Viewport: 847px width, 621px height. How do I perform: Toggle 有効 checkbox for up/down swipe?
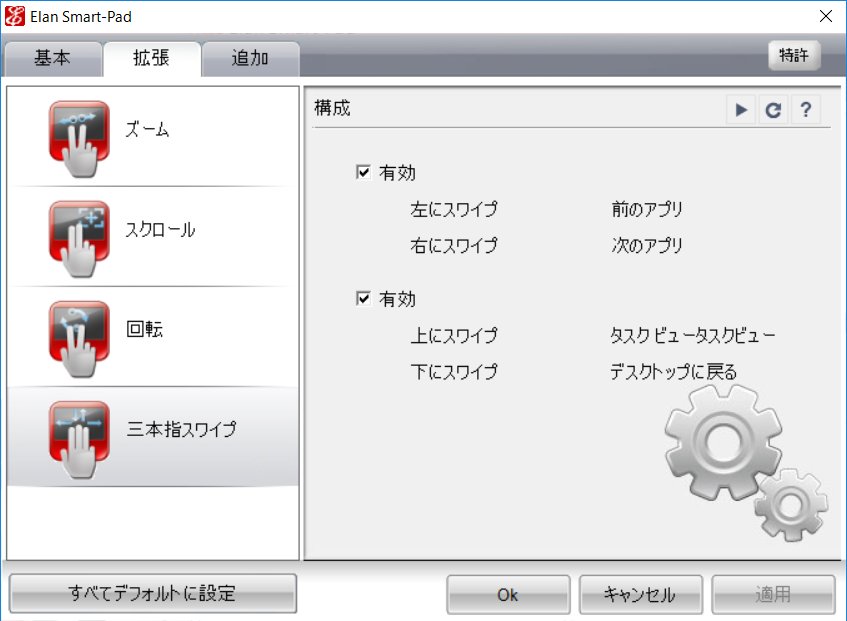pyautogui.click(x=363, y=299)
